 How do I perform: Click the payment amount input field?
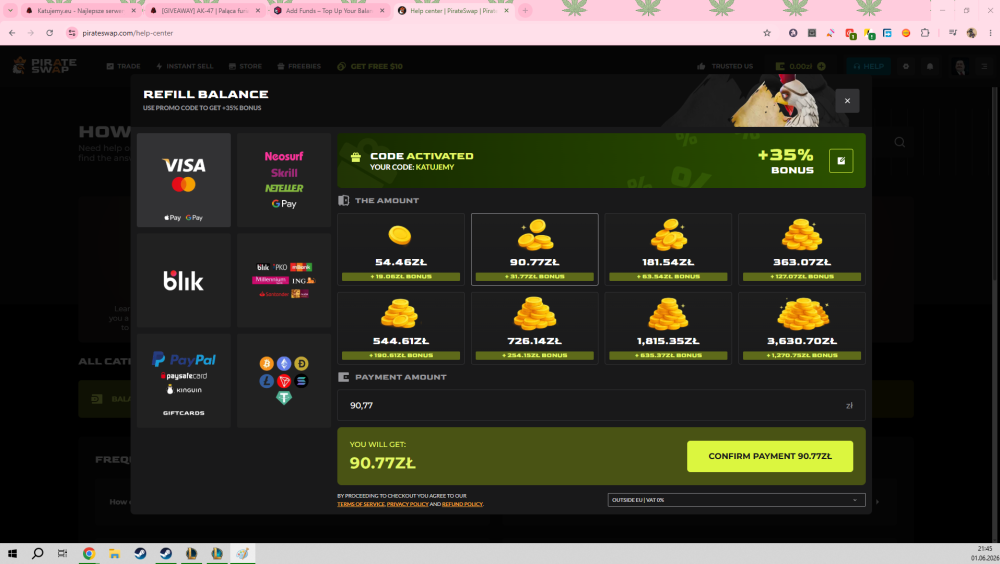point(601,405)
